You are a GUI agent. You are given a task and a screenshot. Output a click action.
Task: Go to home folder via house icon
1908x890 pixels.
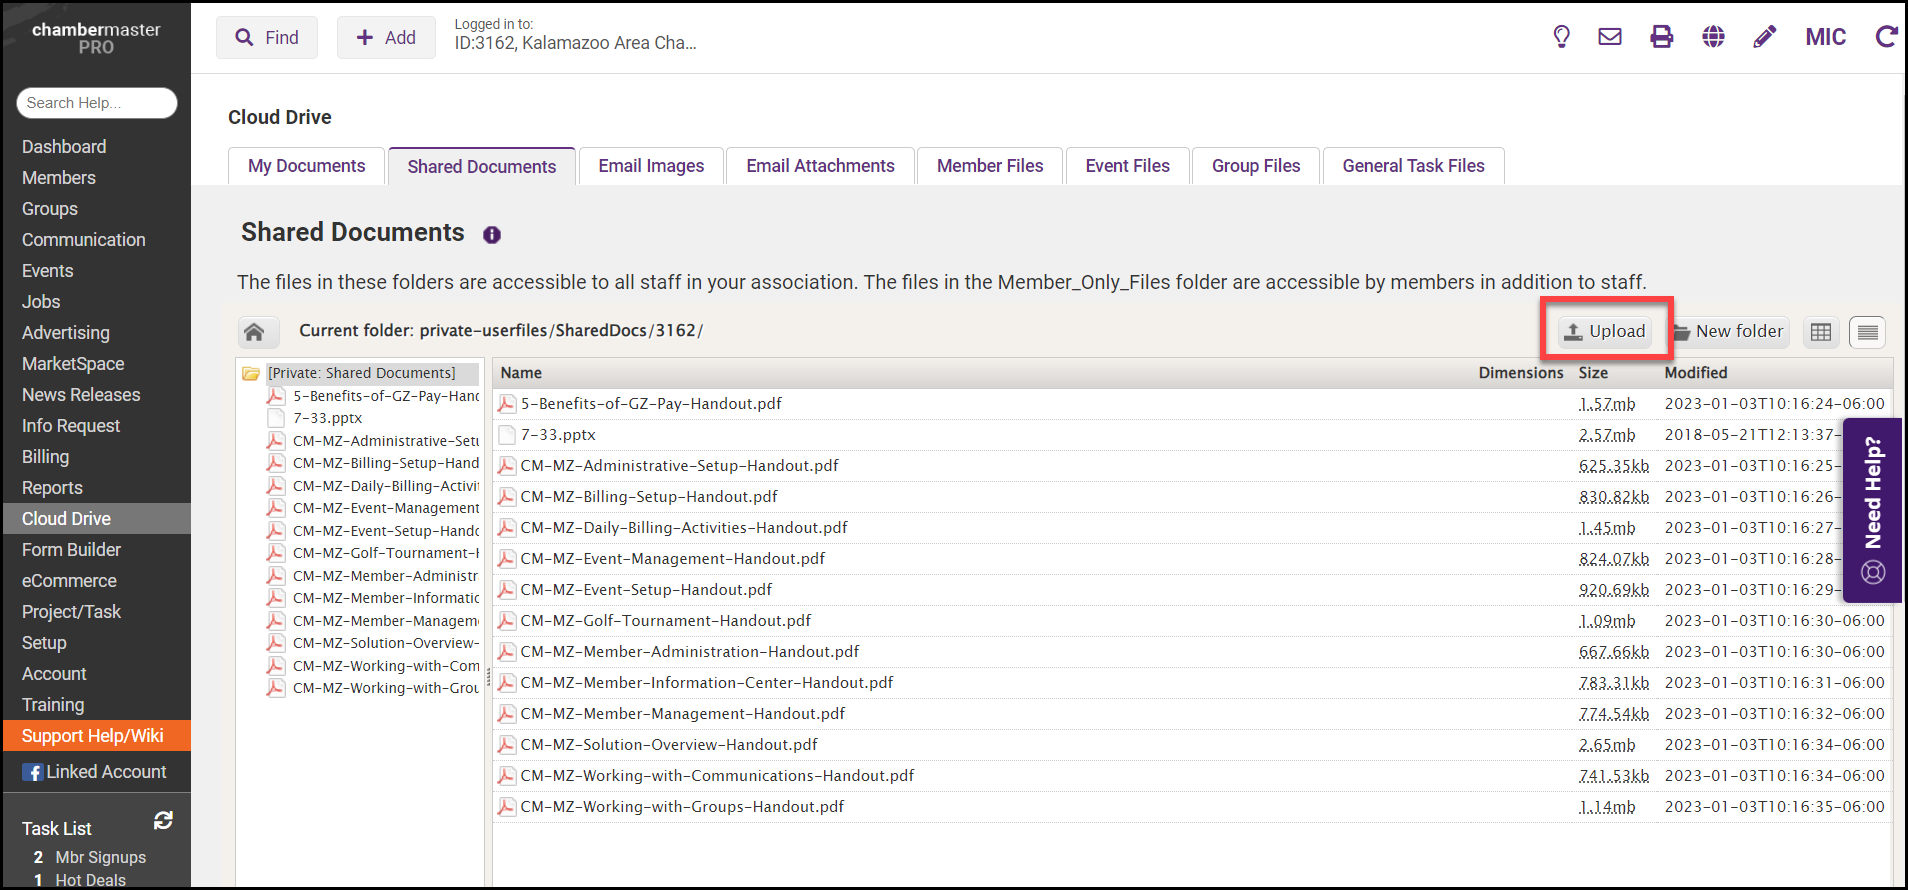click(x=254, y=332)
